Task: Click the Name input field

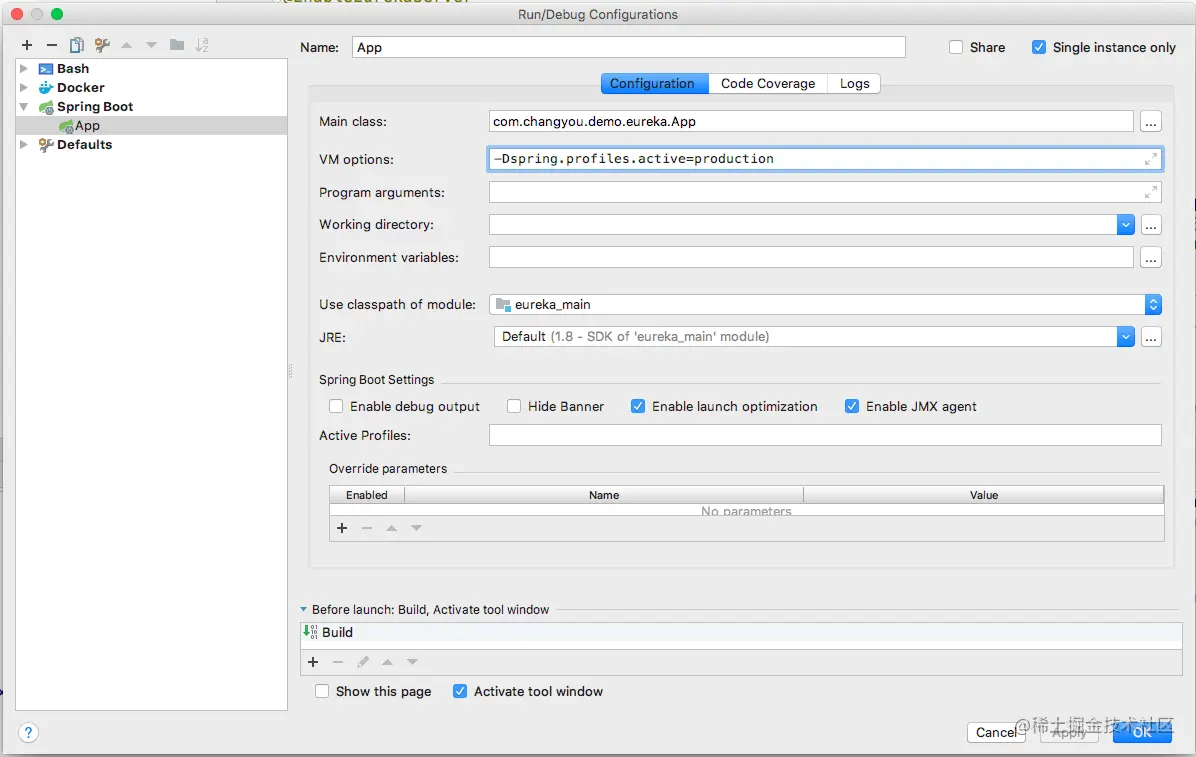Action: pyautogui.click(x=629, y=47)
